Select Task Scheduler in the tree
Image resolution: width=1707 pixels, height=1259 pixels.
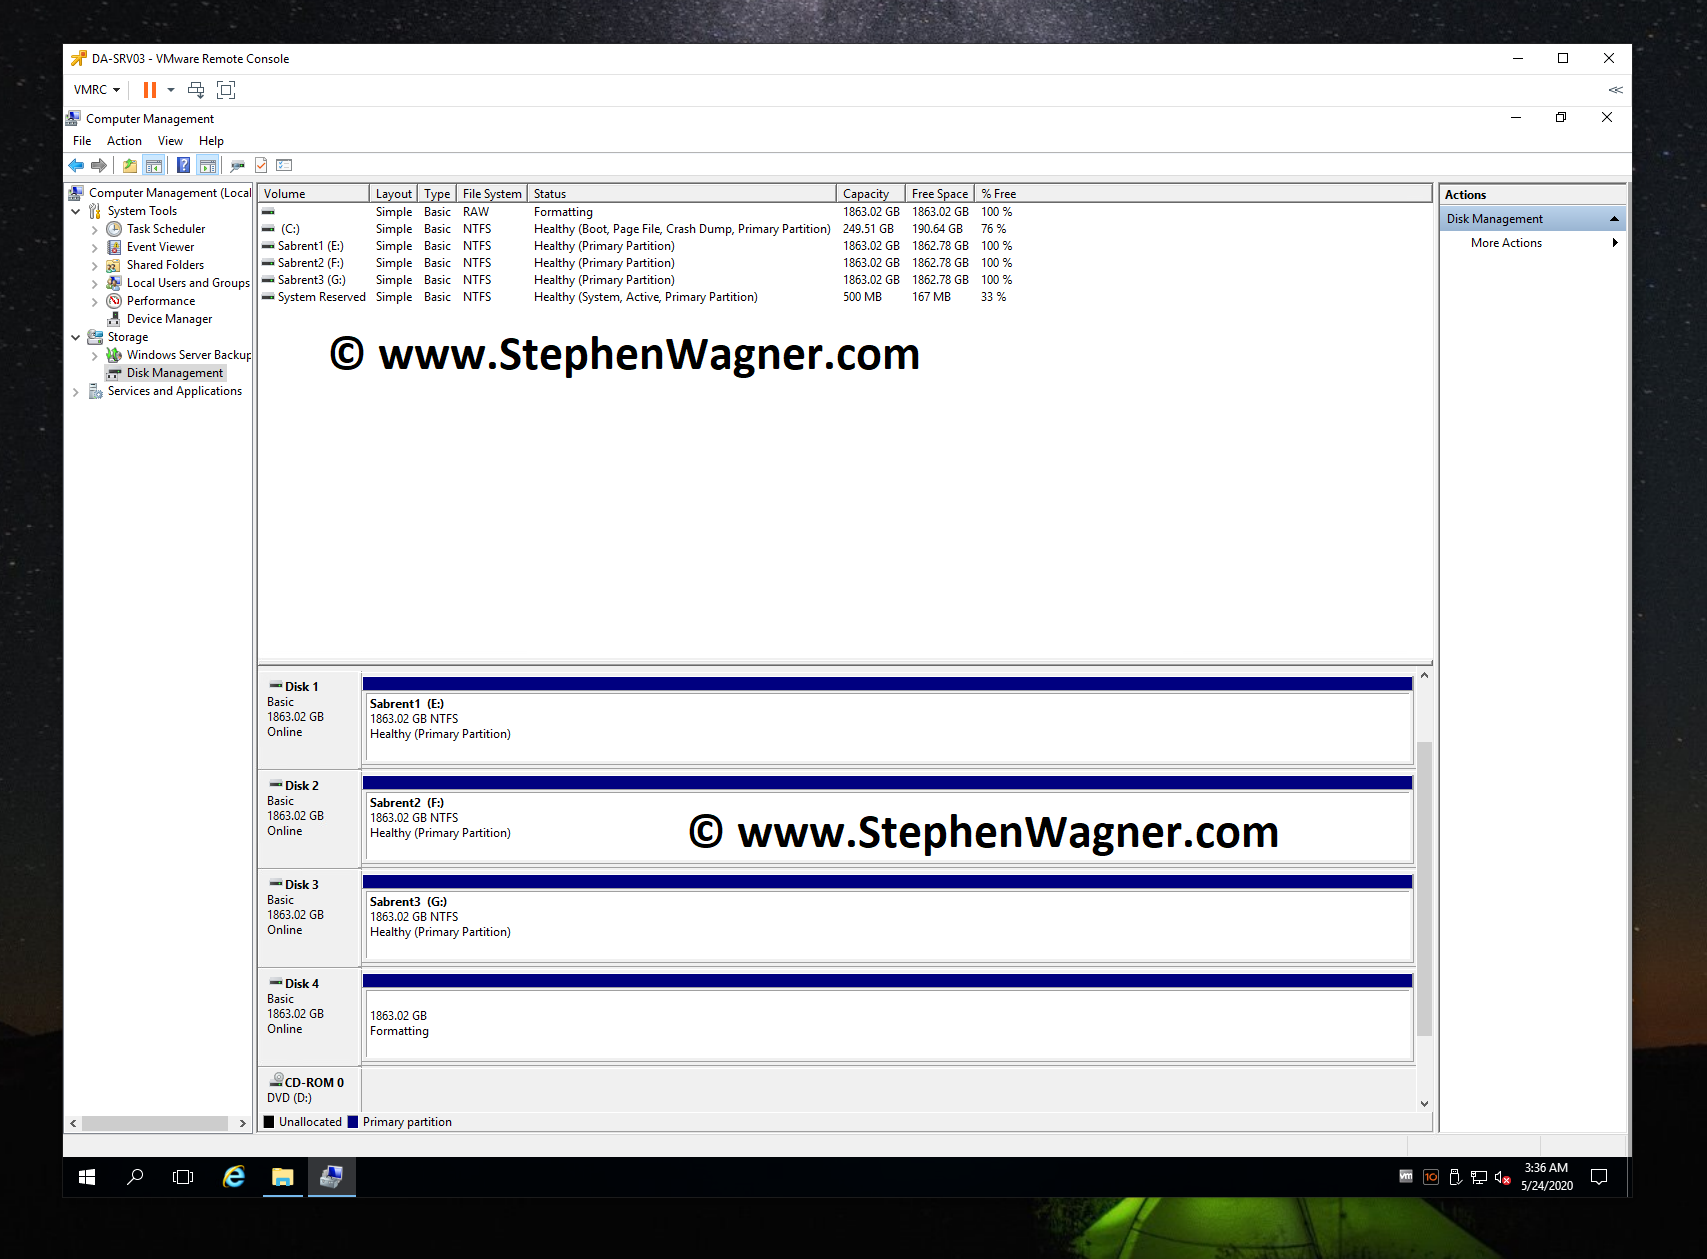point(166,229)
